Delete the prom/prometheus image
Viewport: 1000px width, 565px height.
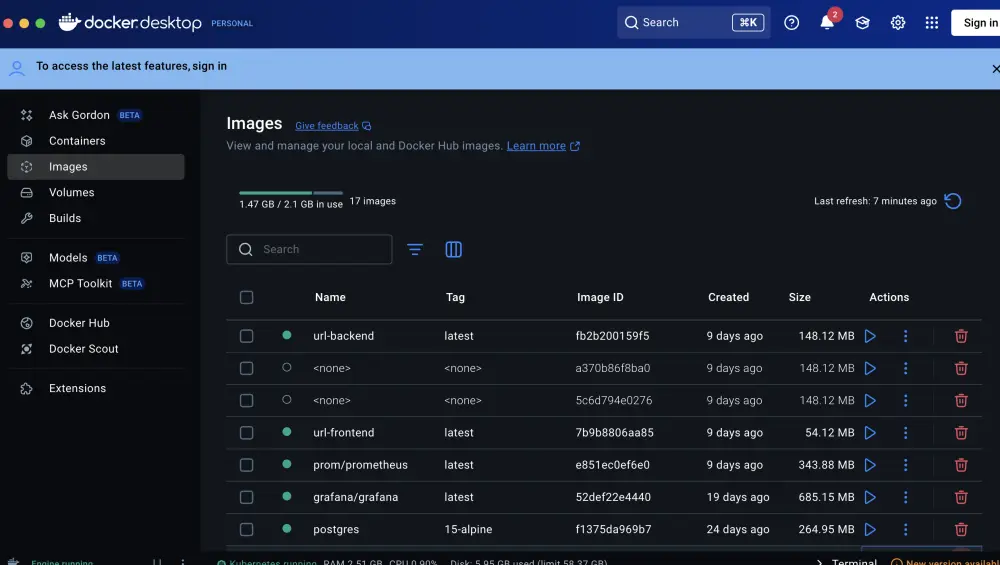(961, 465)
